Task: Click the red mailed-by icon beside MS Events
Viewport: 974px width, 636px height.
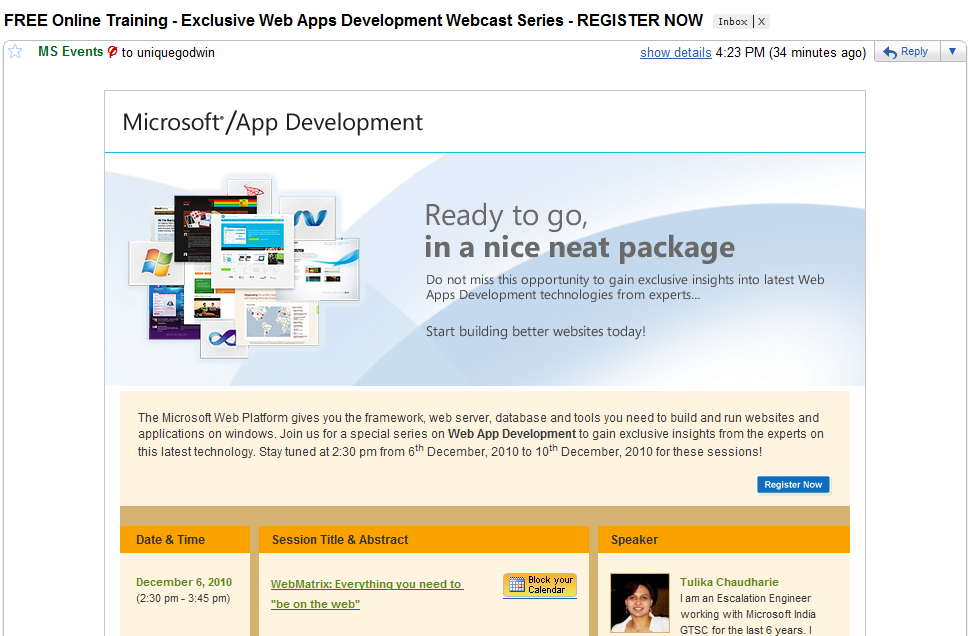Action: tap(112, 52)
